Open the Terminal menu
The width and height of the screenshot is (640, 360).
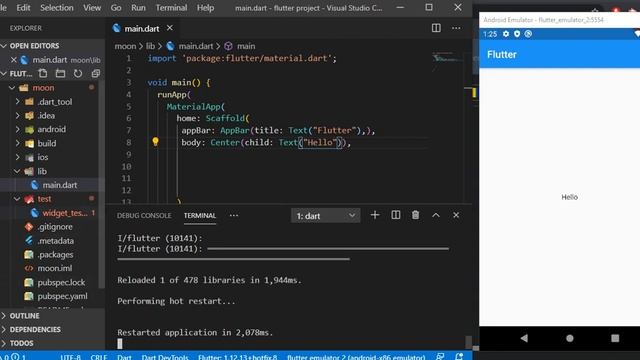coord(171,7)
